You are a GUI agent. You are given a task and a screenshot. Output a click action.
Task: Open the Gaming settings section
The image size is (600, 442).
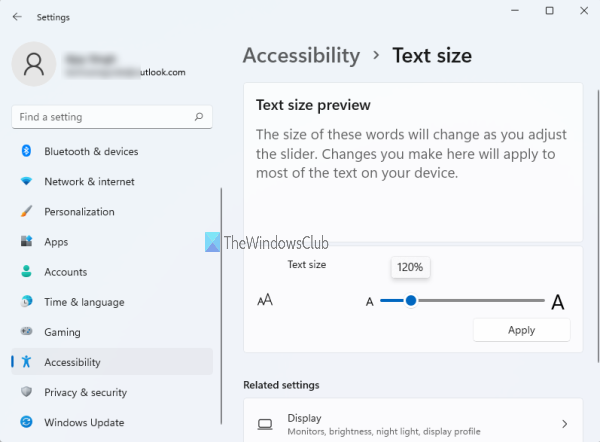[x=62, y=332]
